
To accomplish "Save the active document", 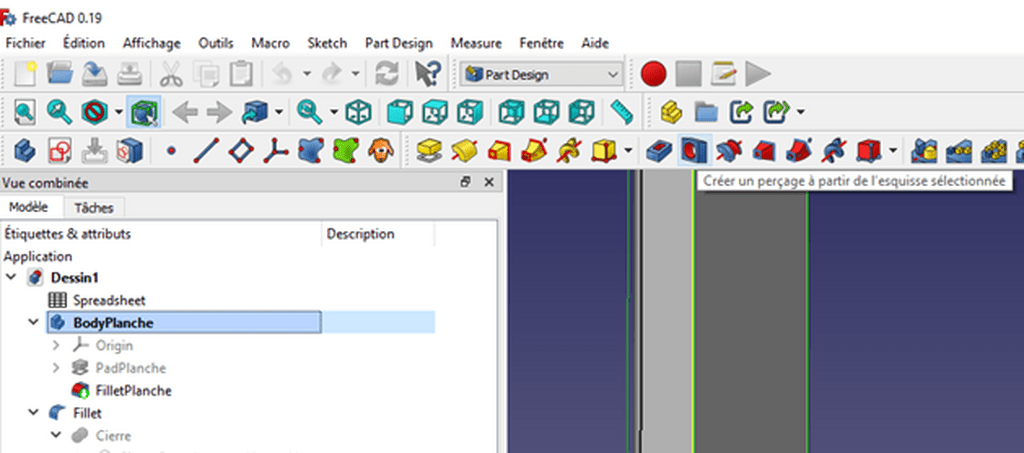I will tap(95, 74).
